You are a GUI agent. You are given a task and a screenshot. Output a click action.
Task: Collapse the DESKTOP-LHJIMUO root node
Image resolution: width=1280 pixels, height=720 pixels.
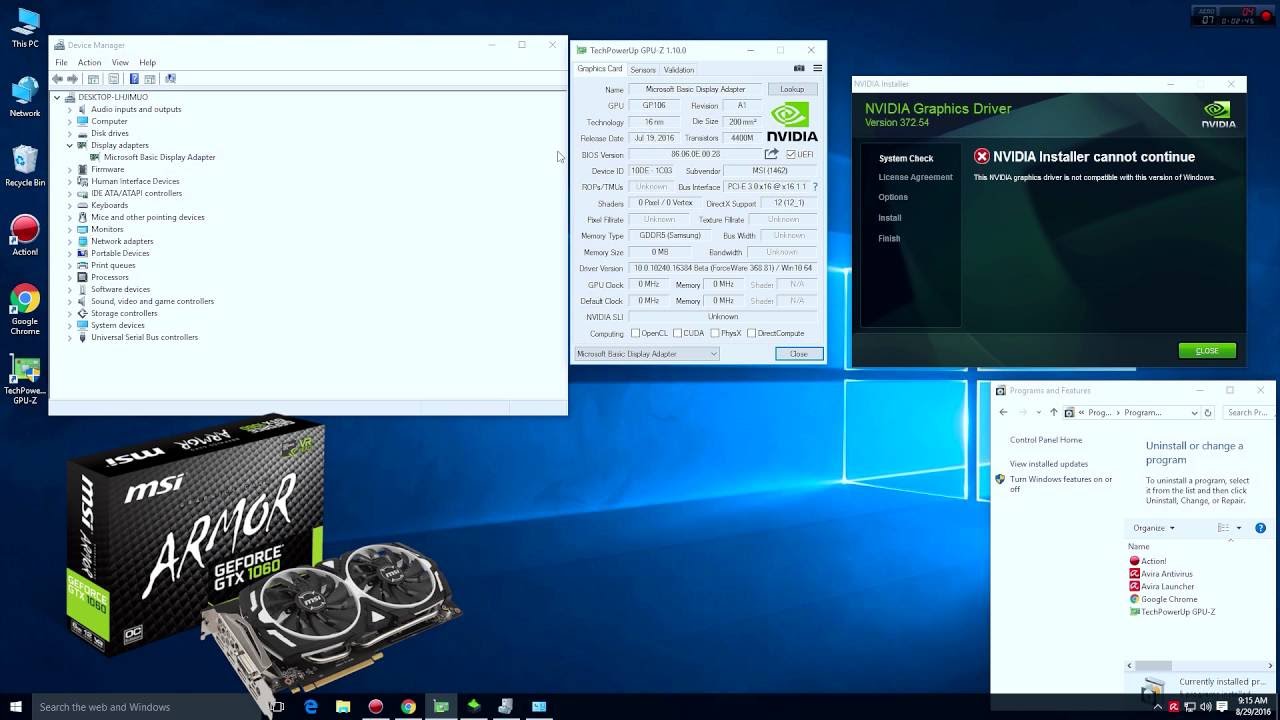pos(57,97)
